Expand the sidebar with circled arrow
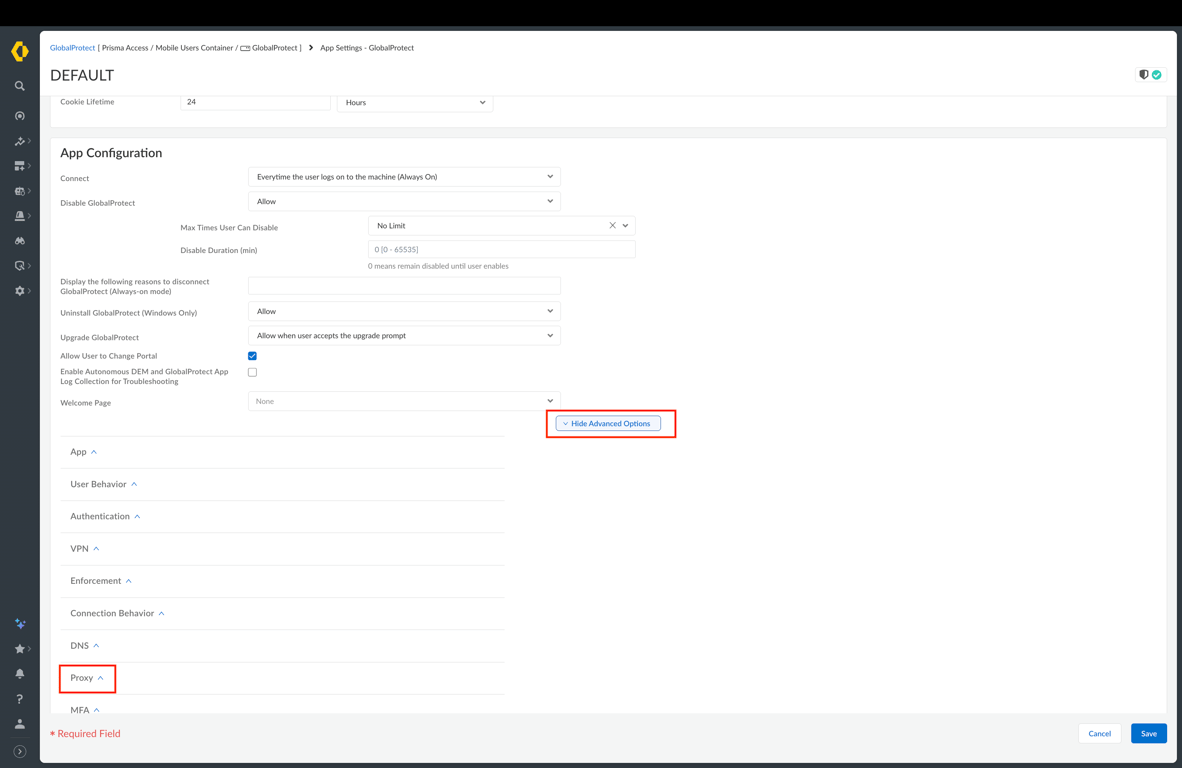 [20, 751]
